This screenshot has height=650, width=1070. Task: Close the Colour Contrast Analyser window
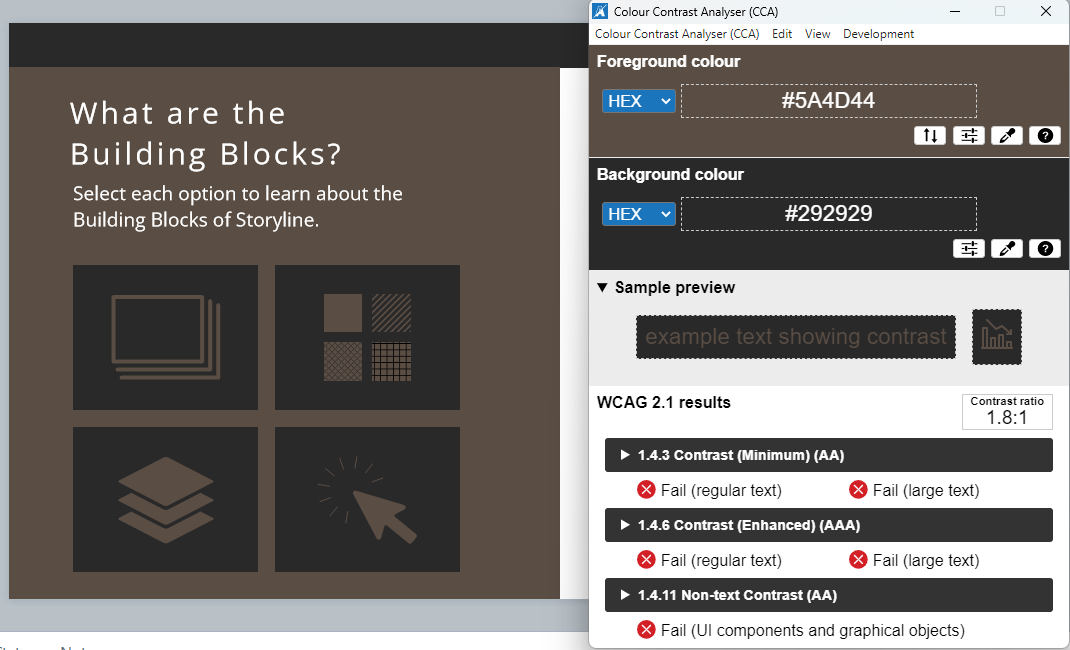(x=1045, y=11)
